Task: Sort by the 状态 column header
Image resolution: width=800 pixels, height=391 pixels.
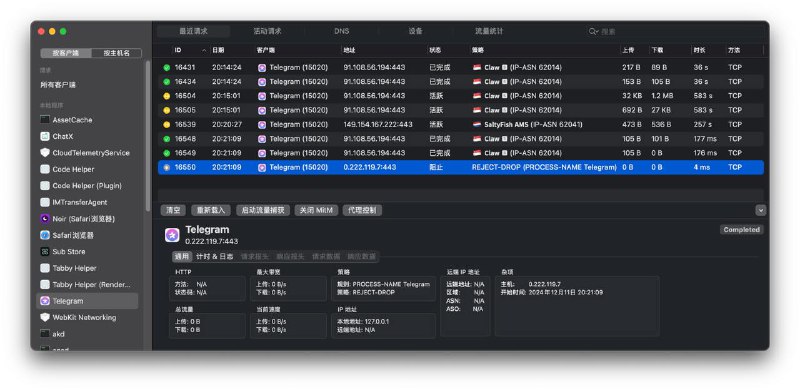Action: click(x=435, y=51)
